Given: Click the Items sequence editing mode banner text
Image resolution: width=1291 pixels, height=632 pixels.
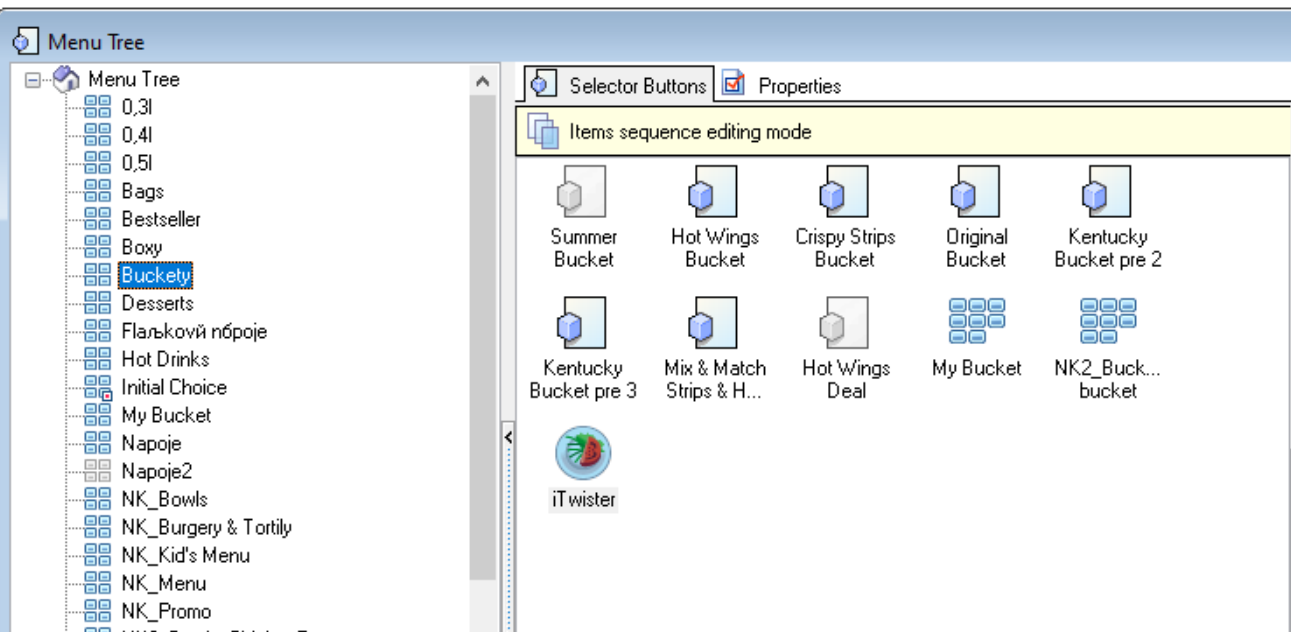Looking at the screenshot, I should click(690, 132).
